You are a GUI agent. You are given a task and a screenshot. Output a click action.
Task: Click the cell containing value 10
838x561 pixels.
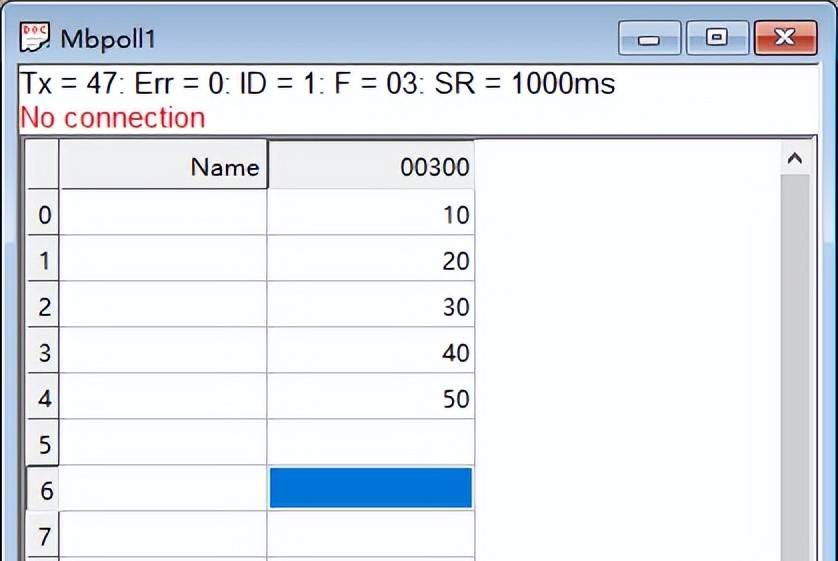point(371,215)
